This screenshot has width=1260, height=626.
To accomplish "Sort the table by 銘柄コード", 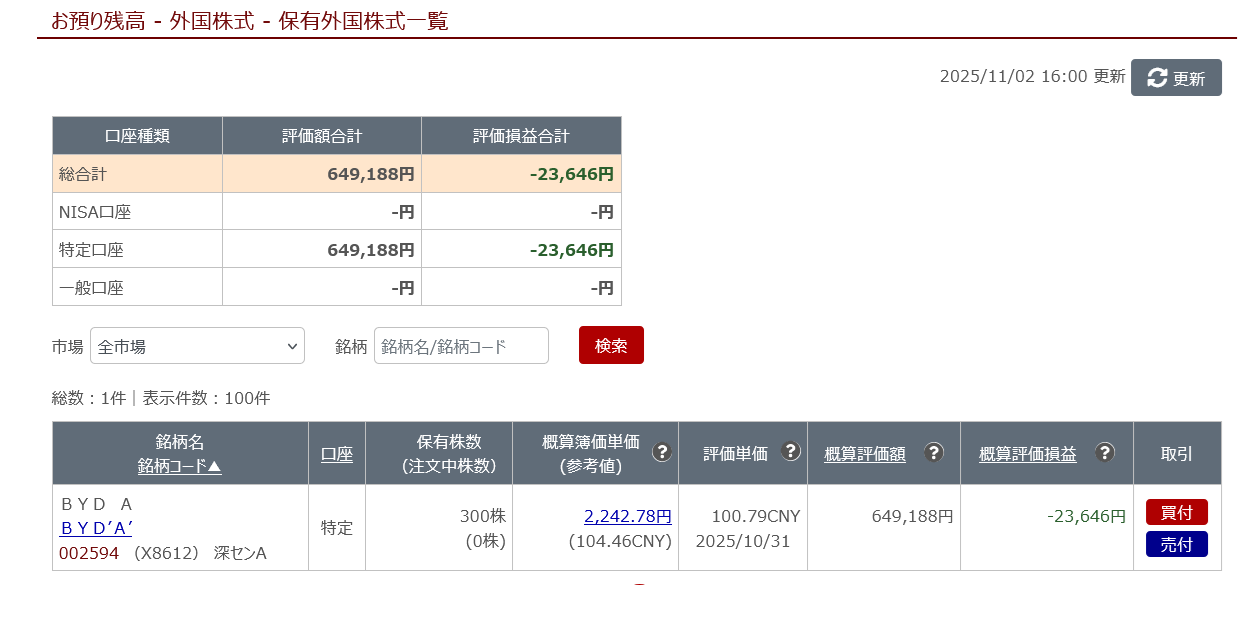I will (180, 466).
